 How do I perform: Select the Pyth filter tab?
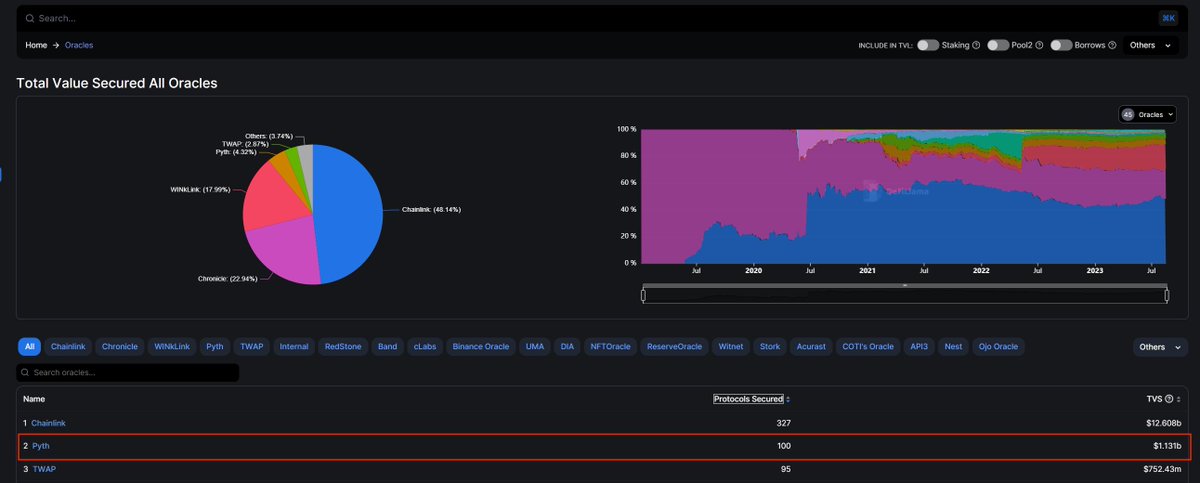tap(214, 347)
